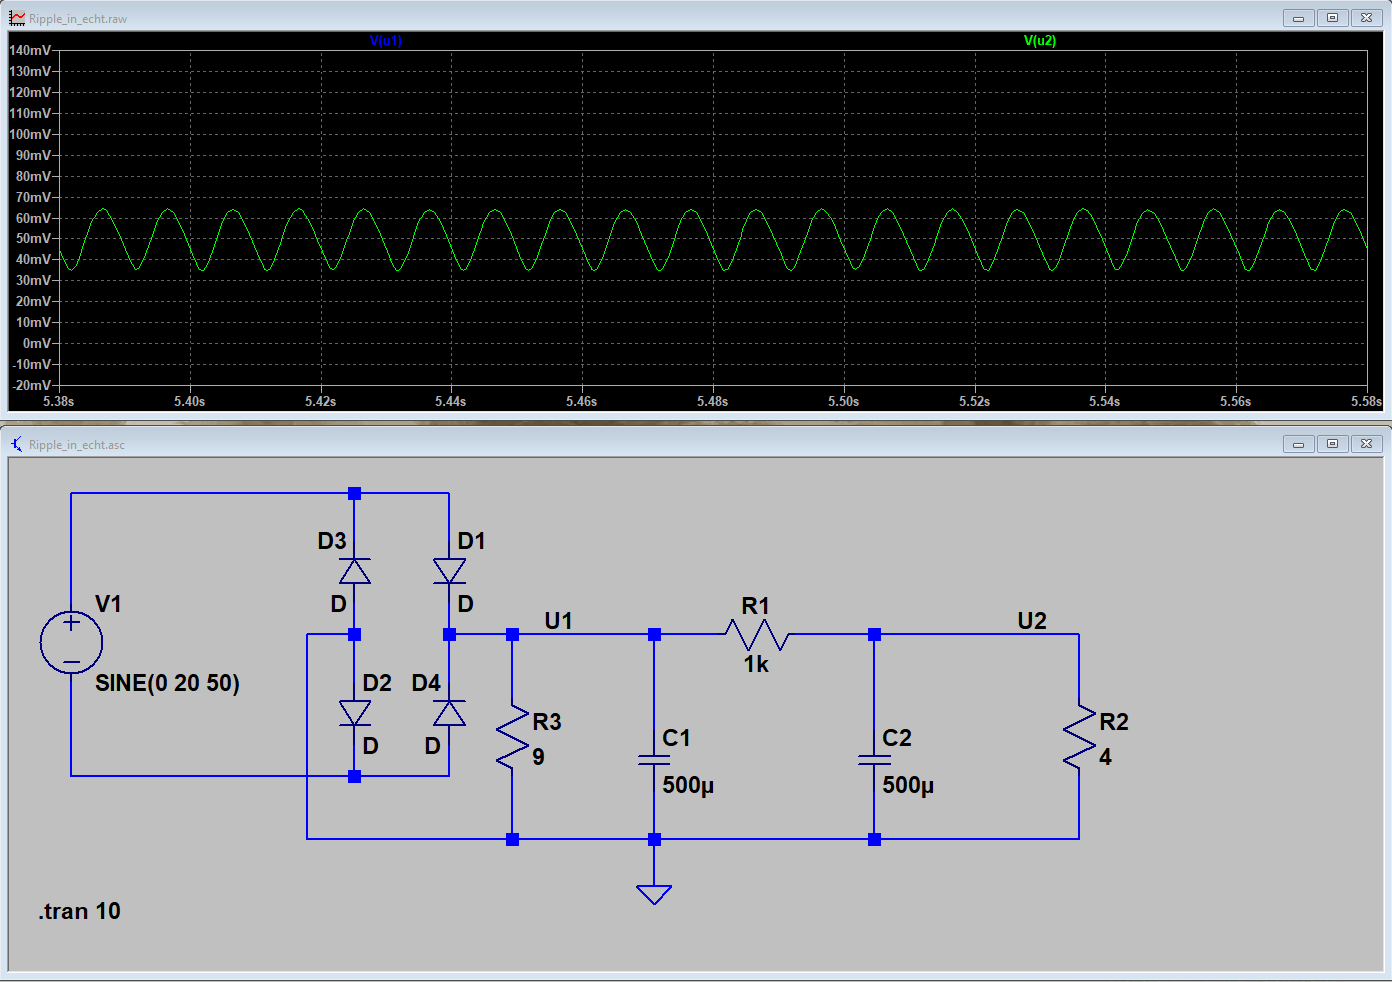The width and height of the screenshot is (1392, 982).
Task: Select load resistor R2 symbol
Action: 1079,738
